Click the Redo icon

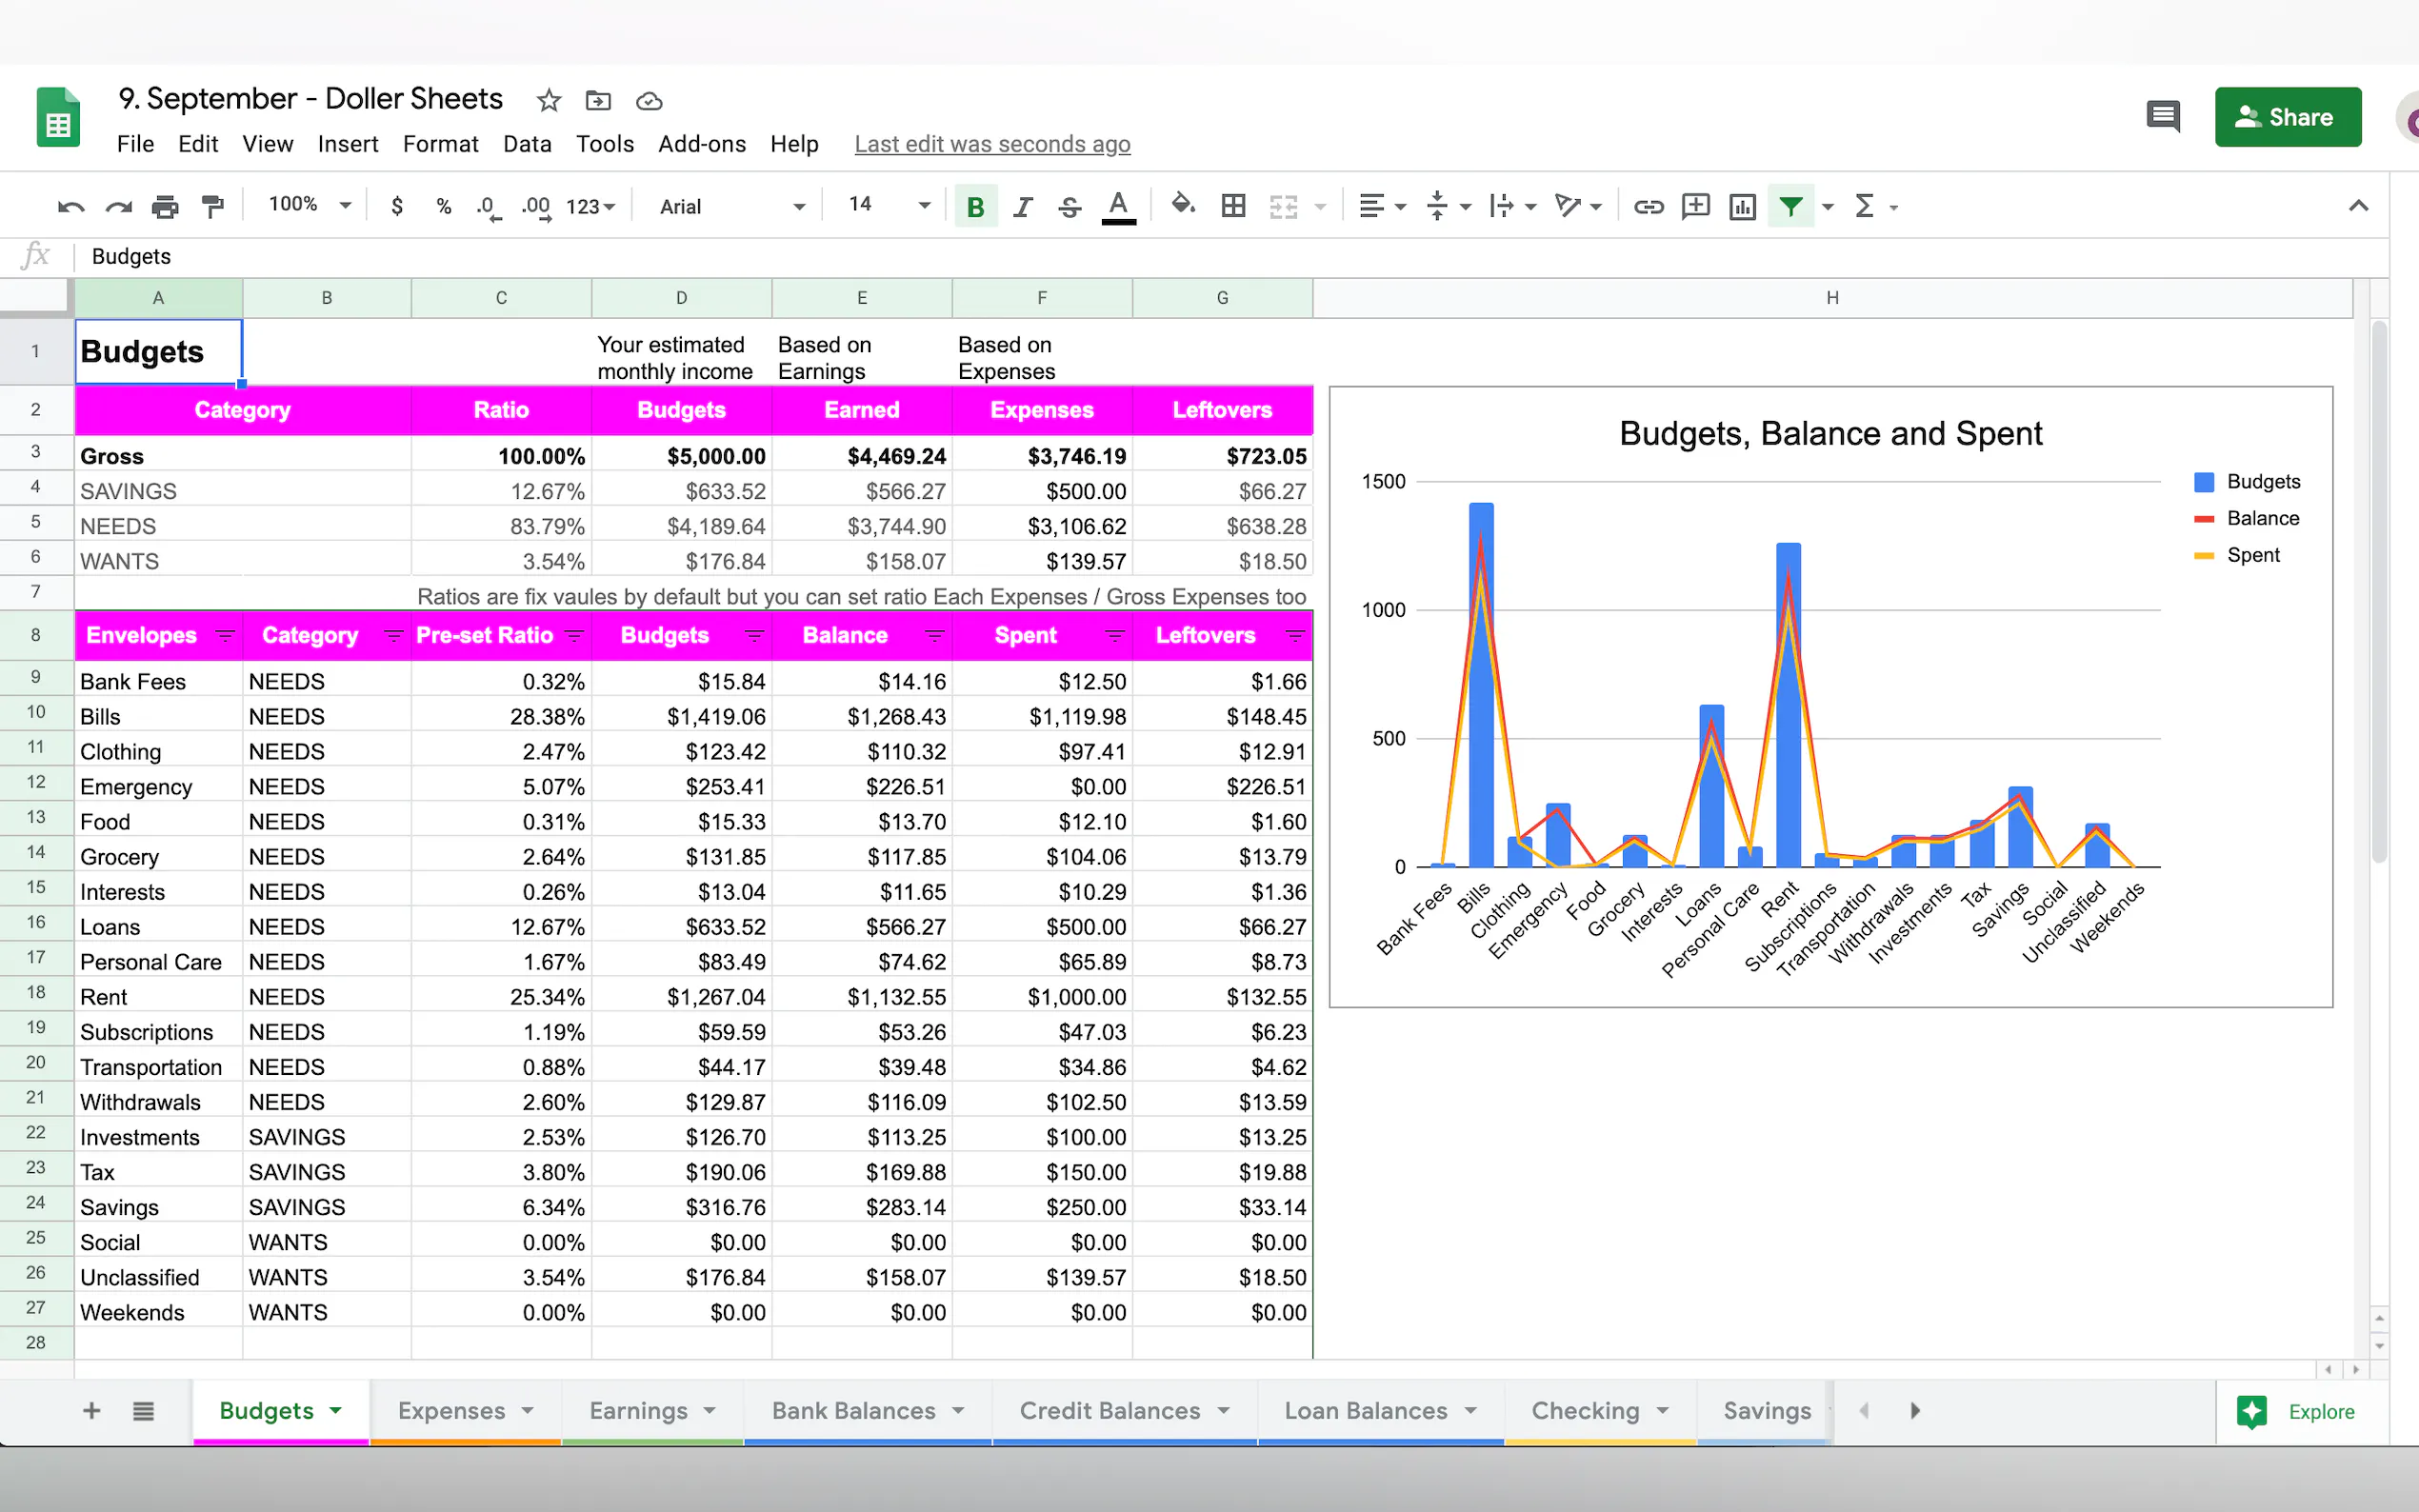point(118,207)
